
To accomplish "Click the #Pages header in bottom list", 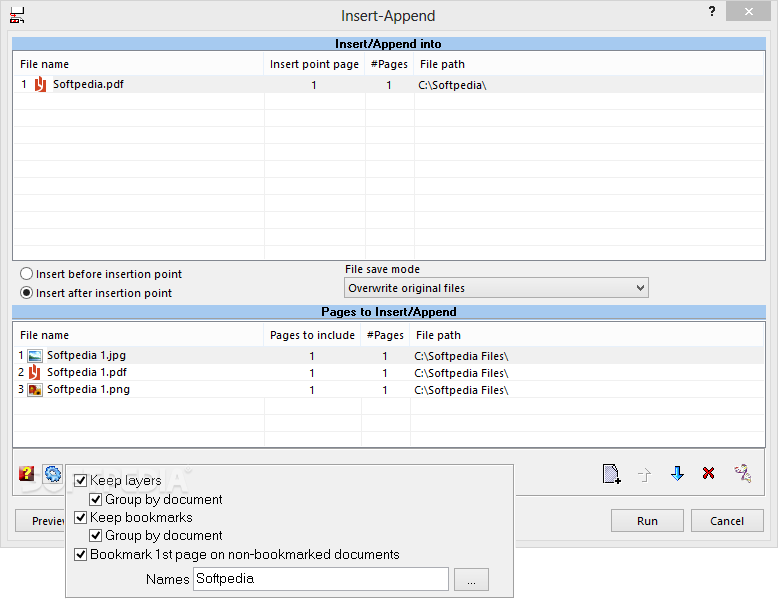I will point(385,335).
